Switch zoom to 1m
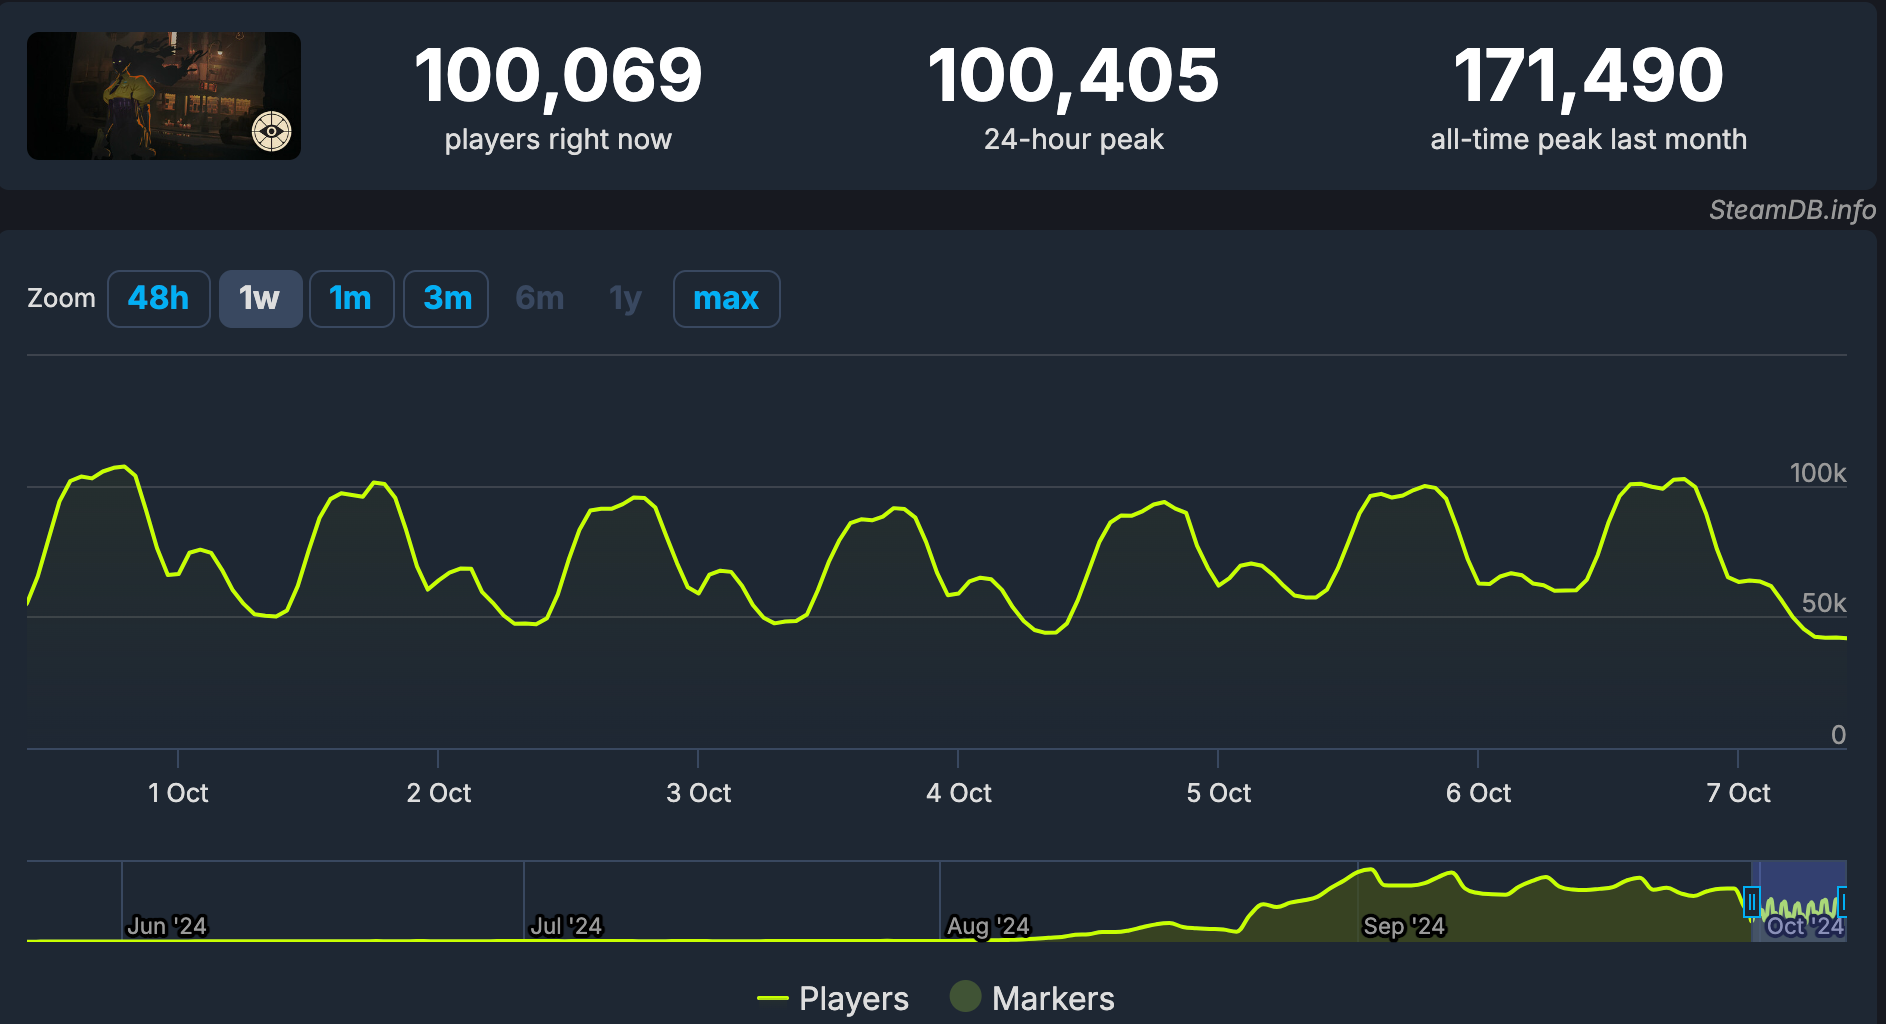This screenshot has width=1886, height=1024. [351, 298]
